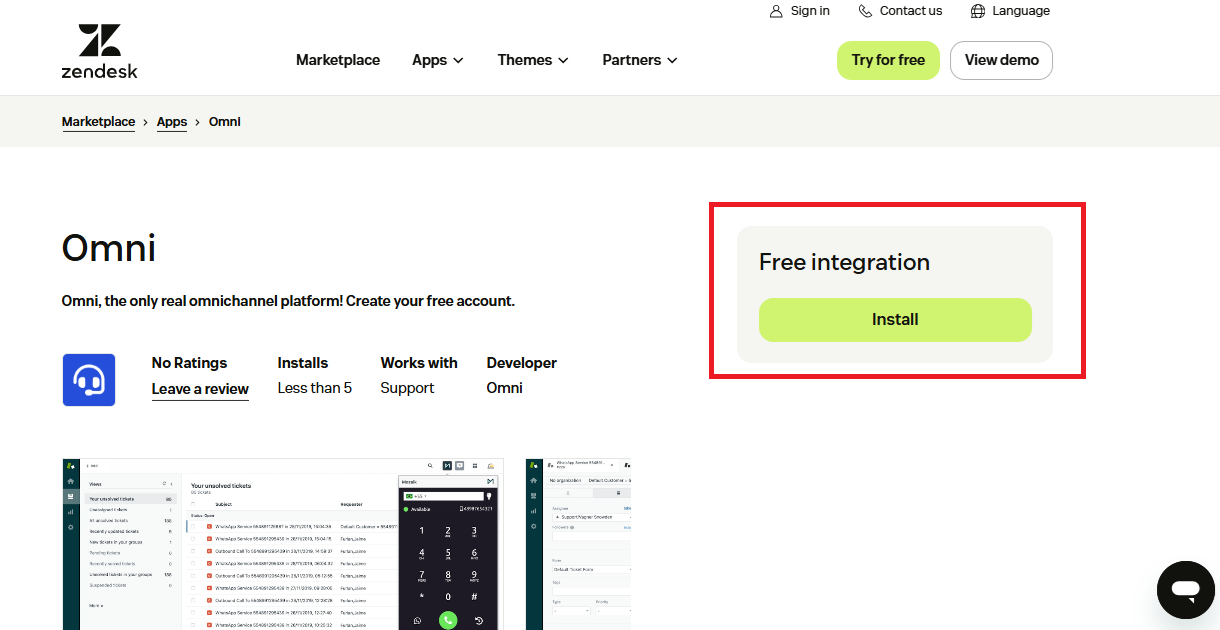1220x630 pixels.
Task: Click the Omni breadcrumb text
Action: click(x=225, y=122)
